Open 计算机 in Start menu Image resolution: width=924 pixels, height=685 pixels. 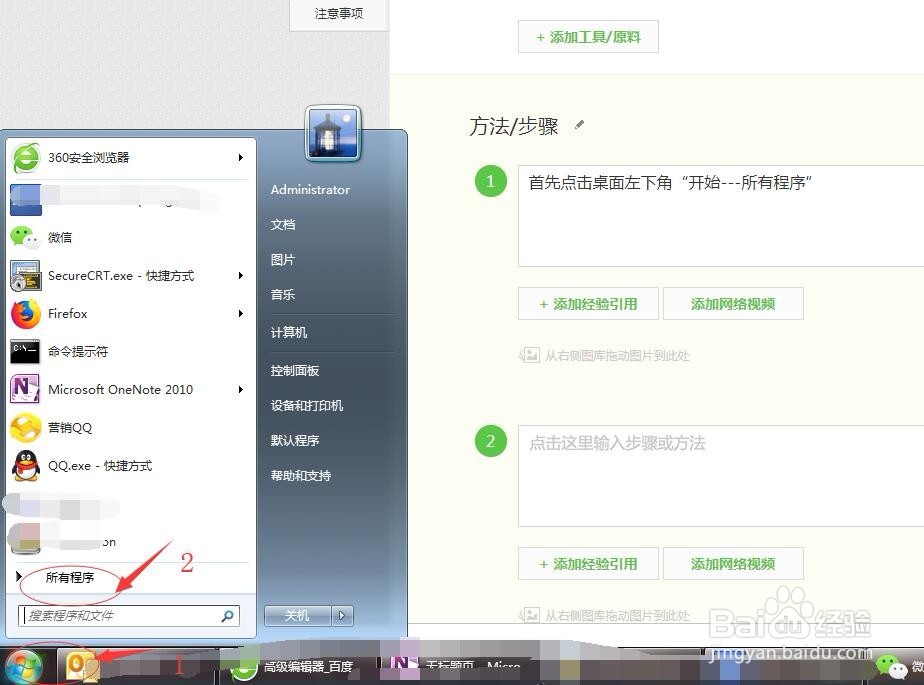pyautogui.click(x=289, y=332)
